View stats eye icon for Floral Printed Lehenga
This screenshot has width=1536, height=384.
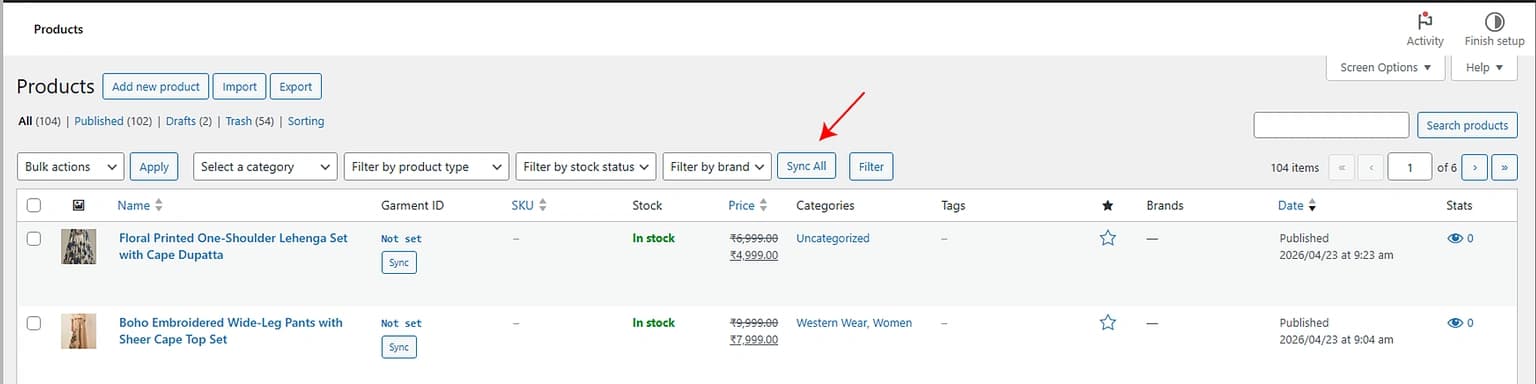point(1455,238)
